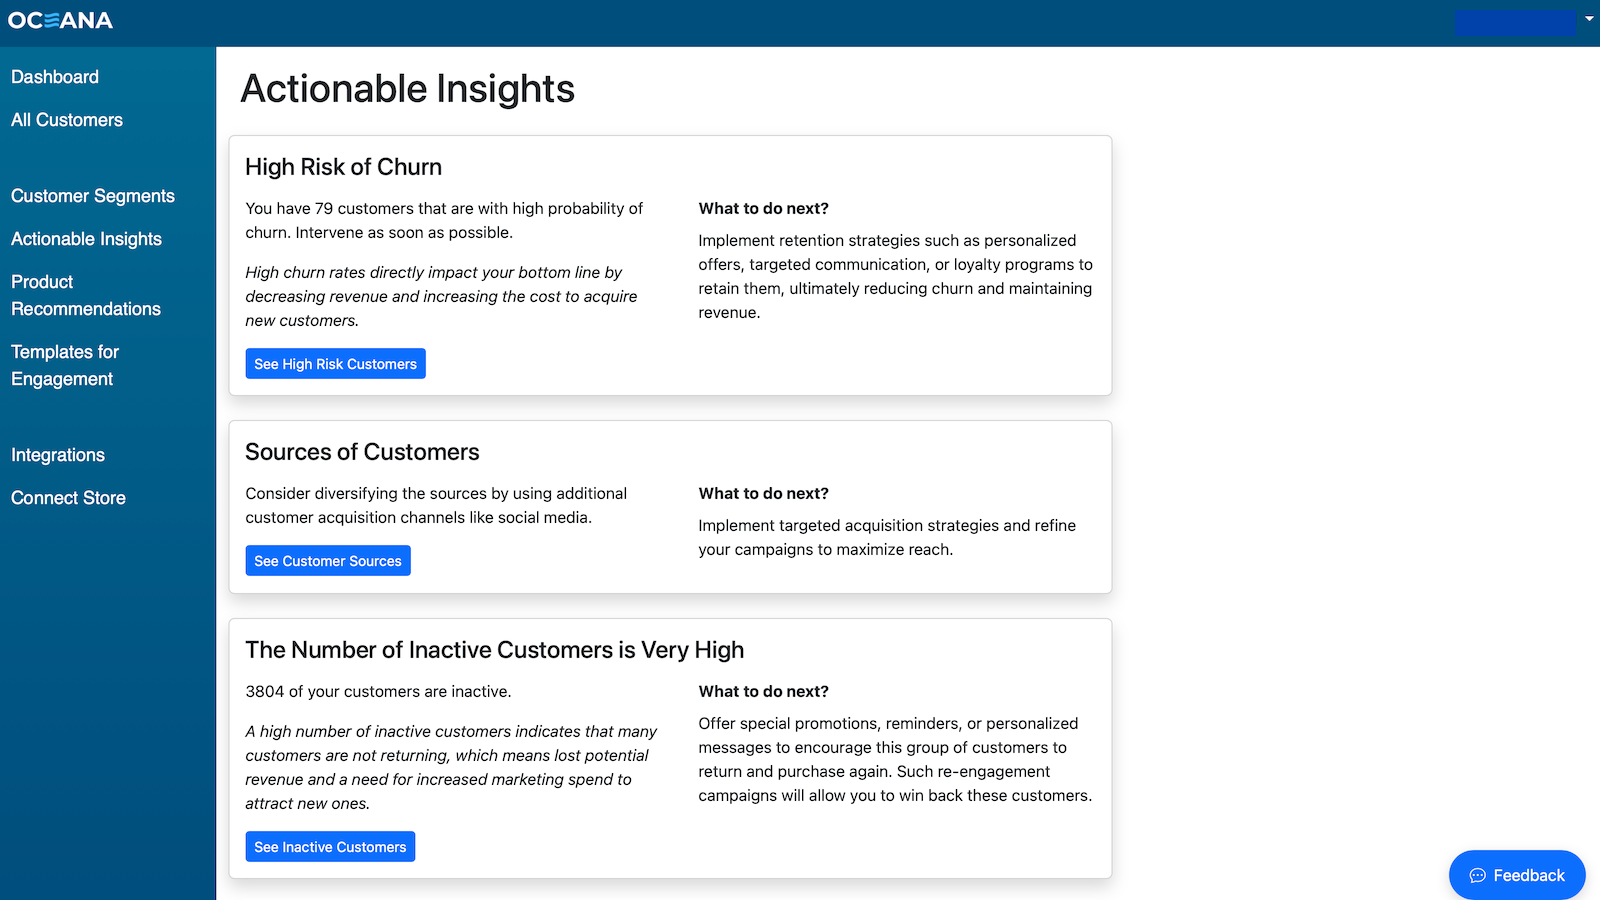Click the Feedback button
Image resolution: width=1600 pixels, height=900 pixels.
pos(1517,875)
